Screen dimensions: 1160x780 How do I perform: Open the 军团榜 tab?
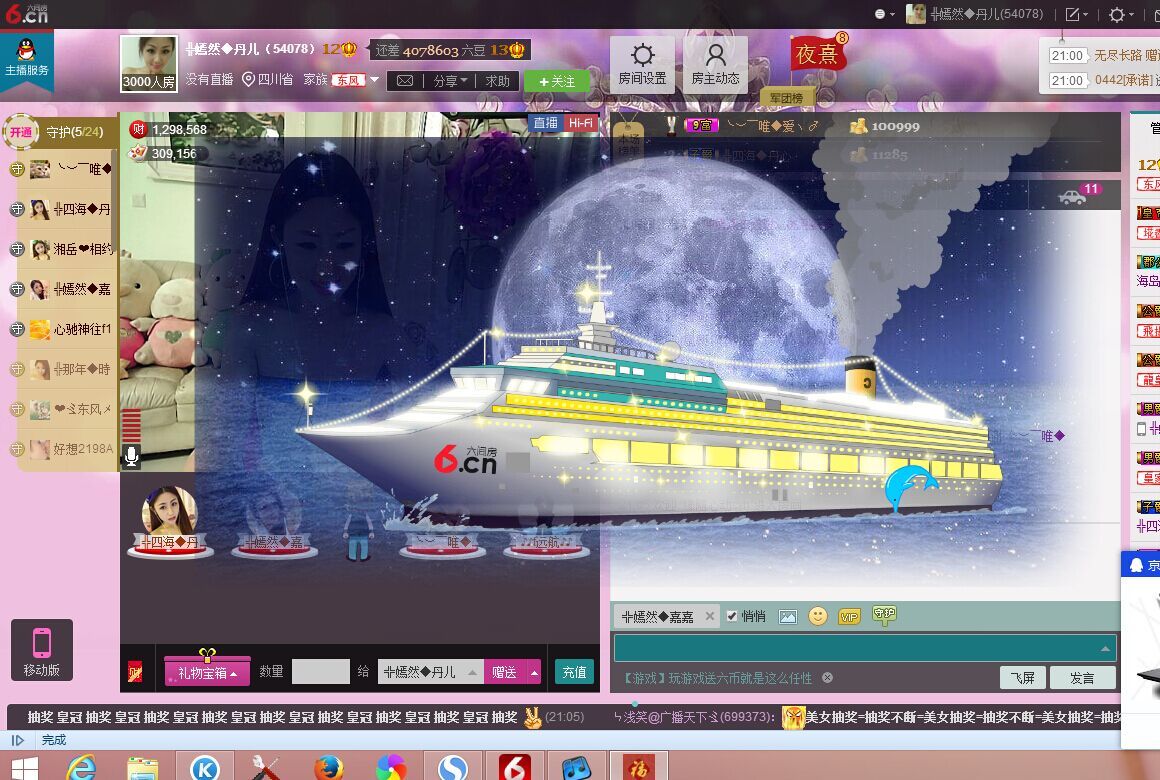(x=786, y=98)
